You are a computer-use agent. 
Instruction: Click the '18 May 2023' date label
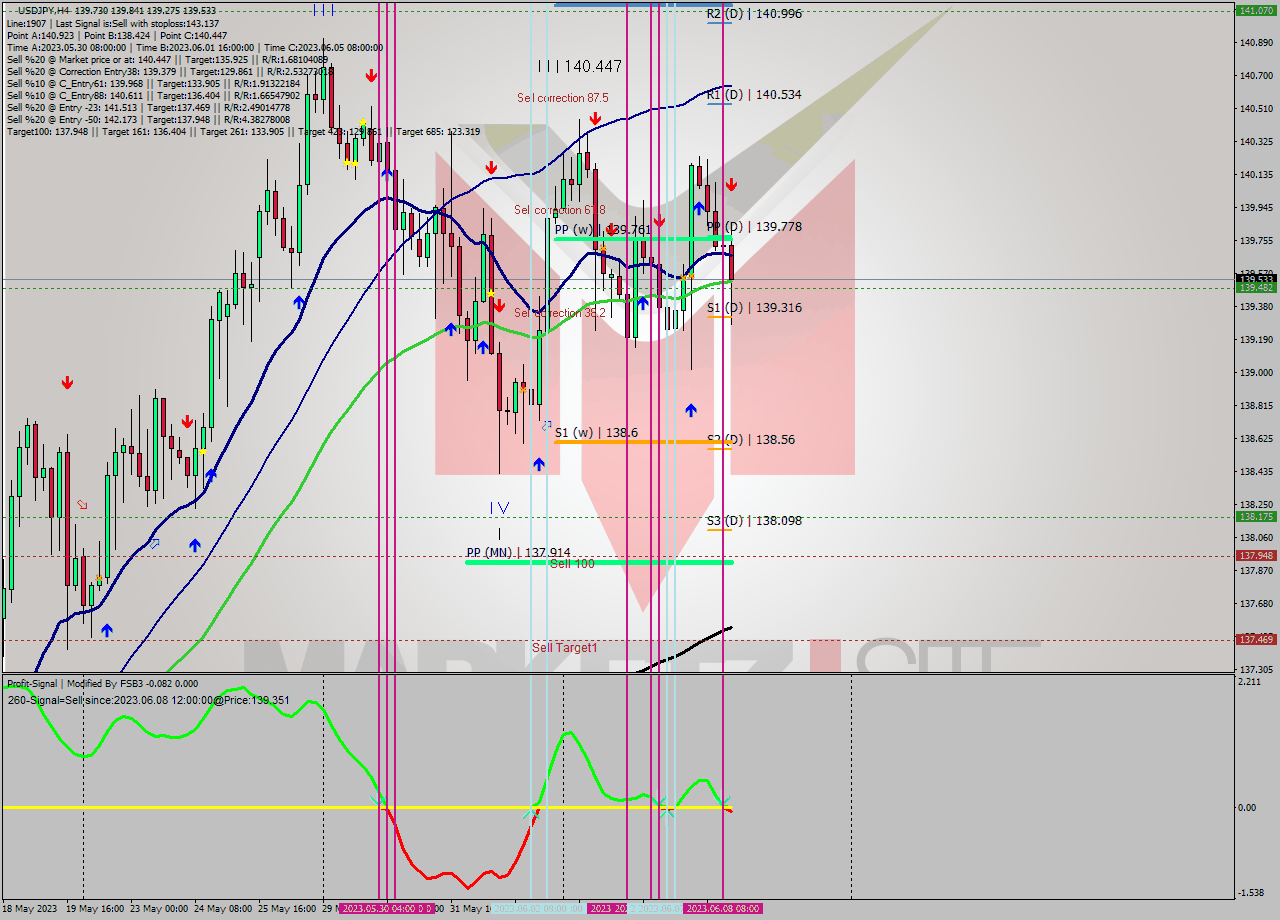(x=29, y=909)
